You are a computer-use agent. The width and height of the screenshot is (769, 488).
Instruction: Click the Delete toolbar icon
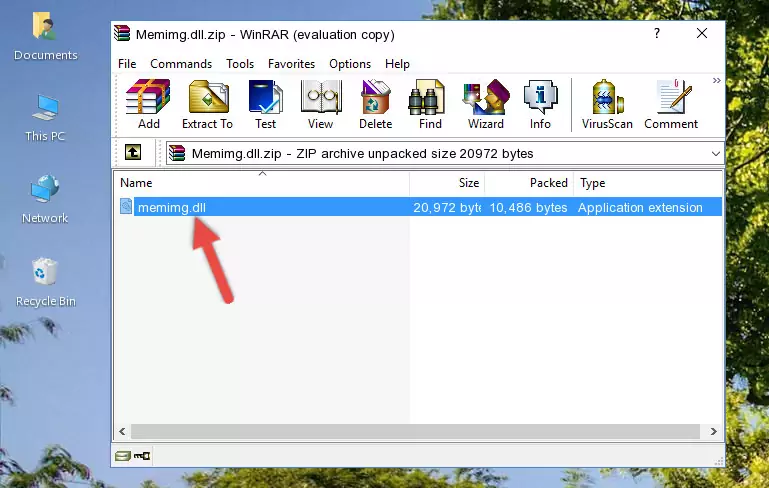tap(376, 104)
